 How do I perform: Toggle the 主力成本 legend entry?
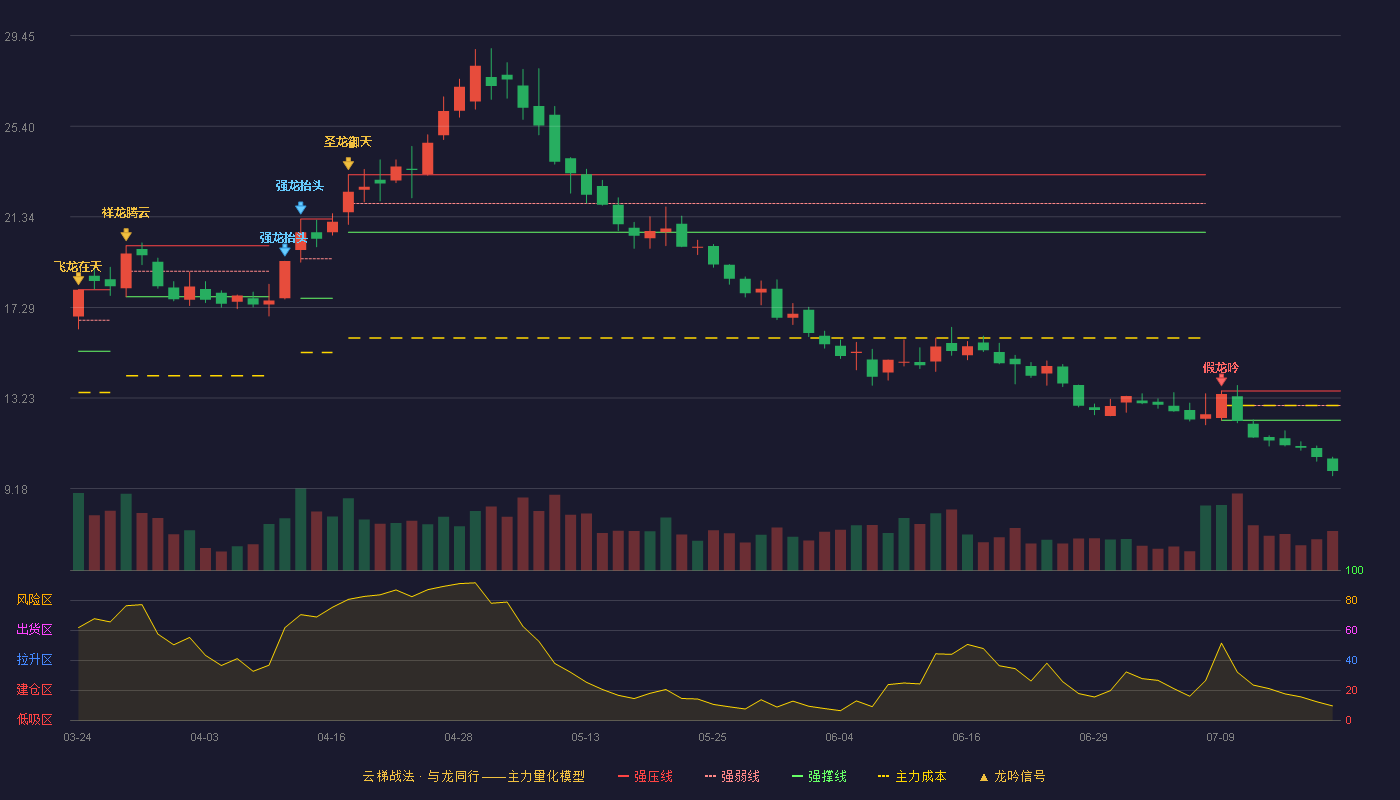911,776
